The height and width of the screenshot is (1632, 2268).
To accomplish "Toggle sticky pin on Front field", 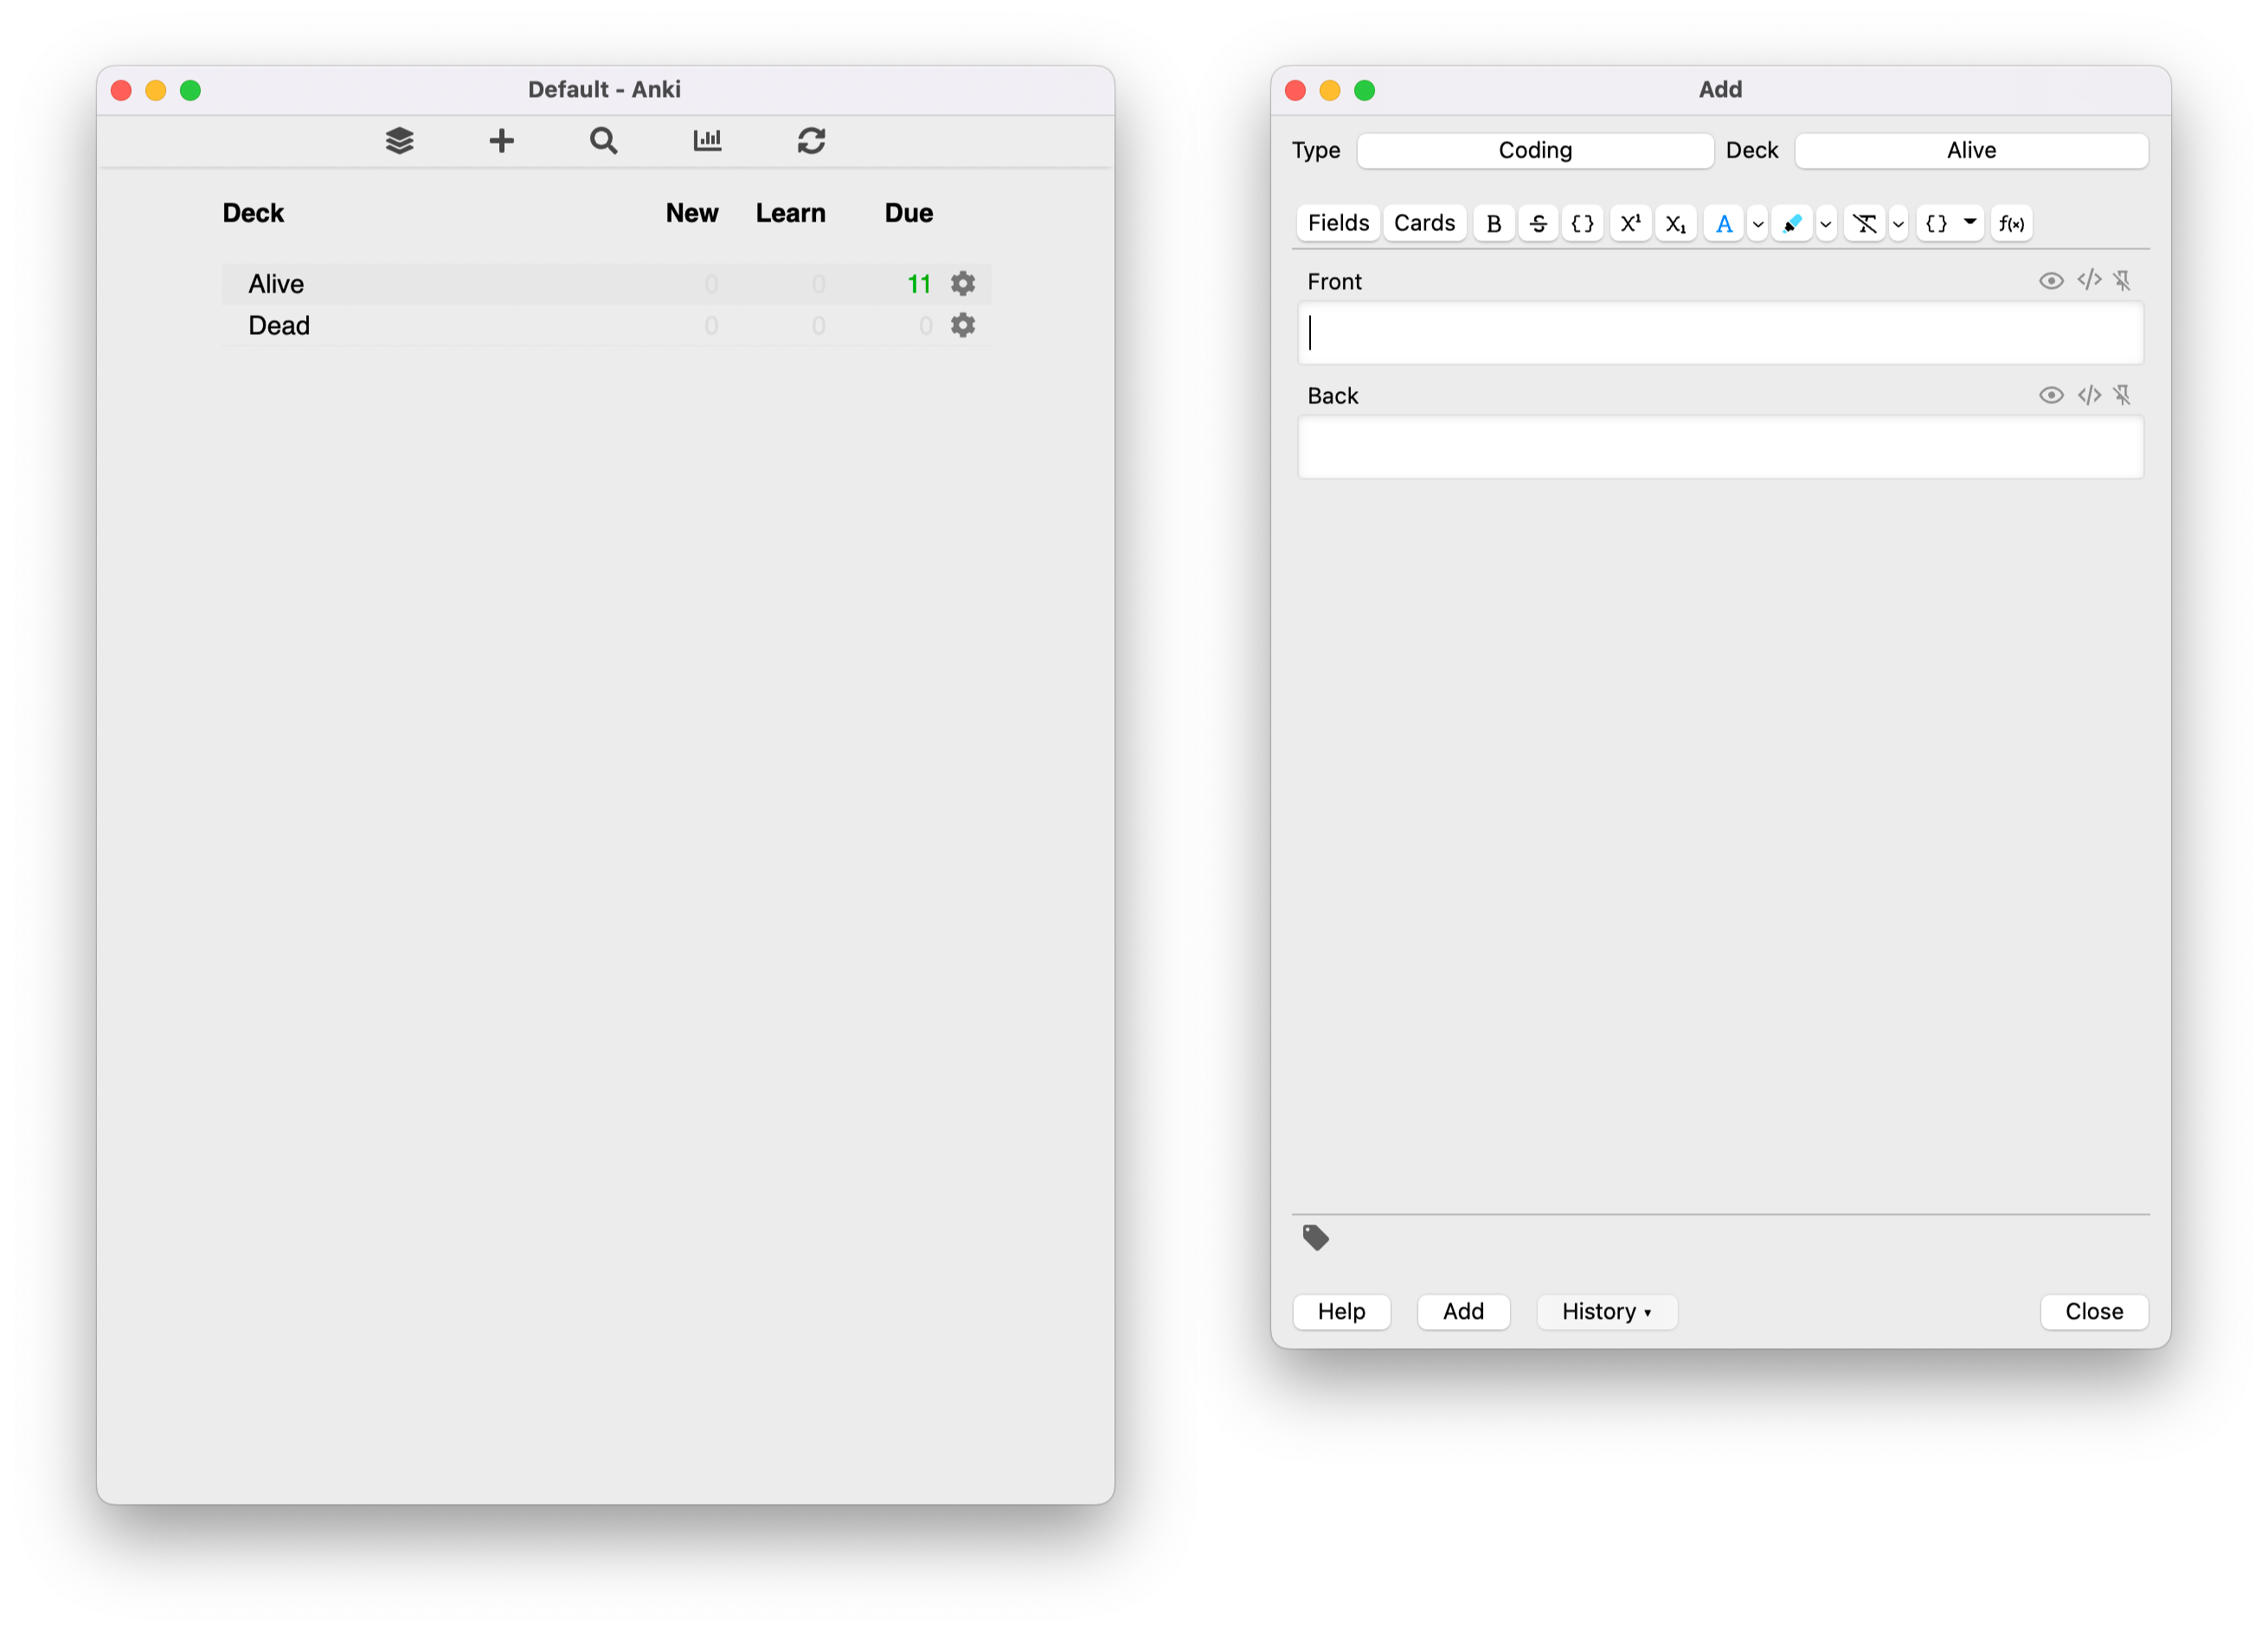I will tap(2122, 281).
